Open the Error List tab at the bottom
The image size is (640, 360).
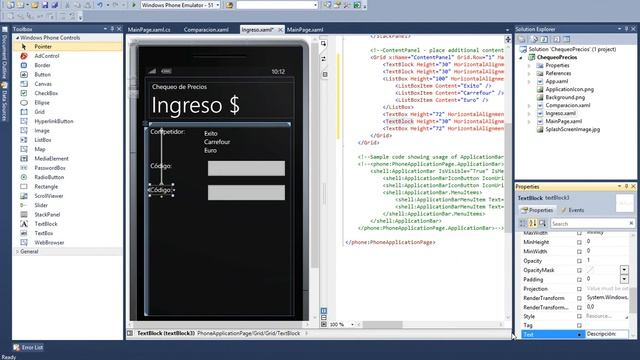point(28,347)
